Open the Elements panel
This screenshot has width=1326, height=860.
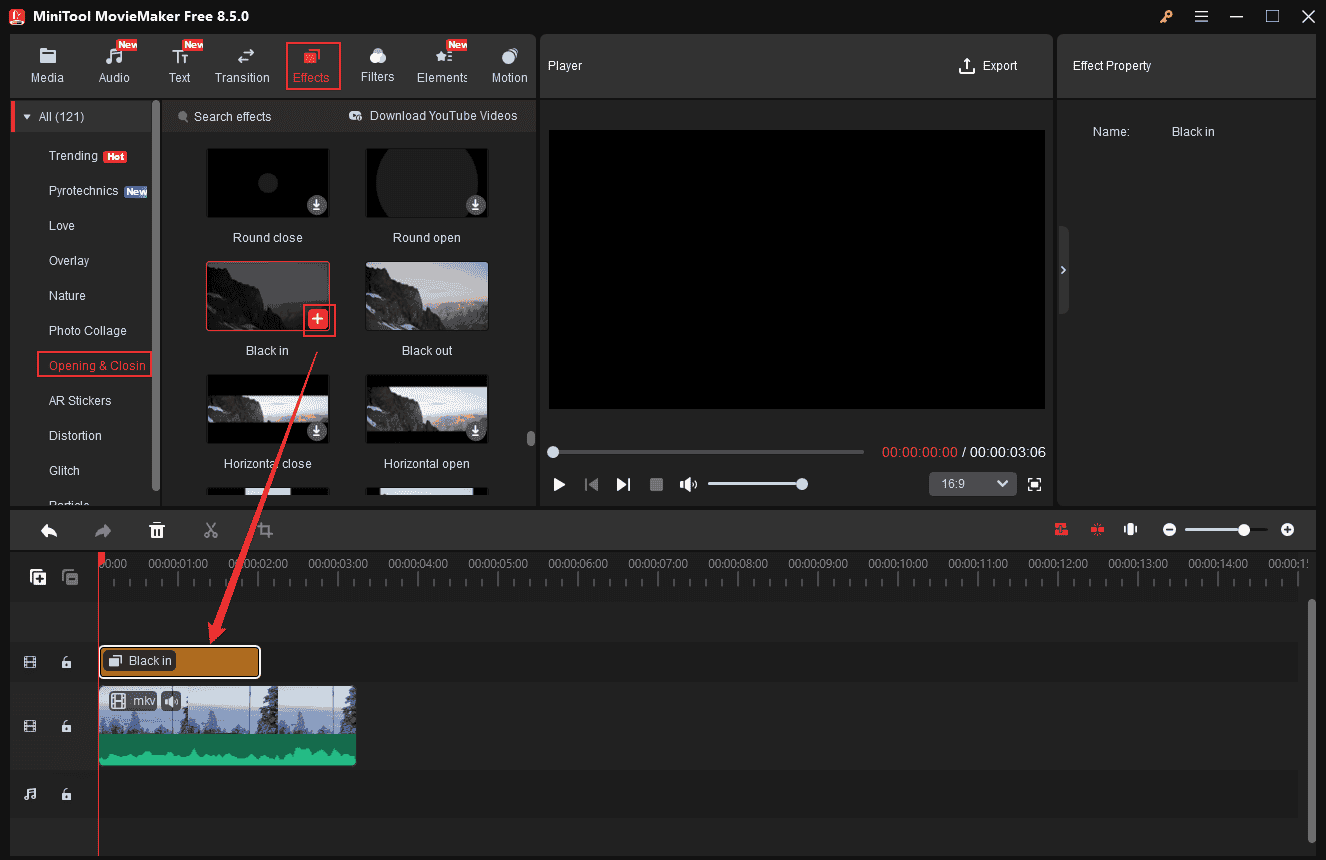pyautogui.click(x=441, y=65)
